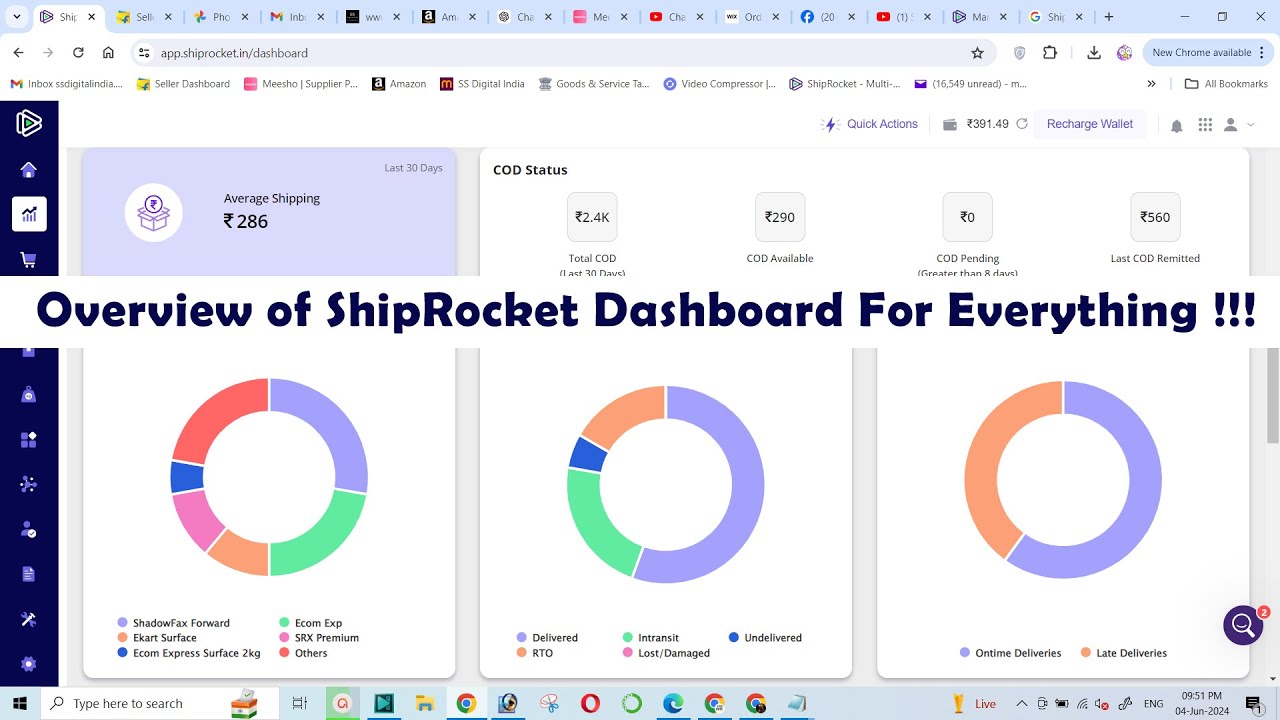Click the sidebar icon below the banner
Viewport: 1280px width, 720px height.
(x=29, y=352)
